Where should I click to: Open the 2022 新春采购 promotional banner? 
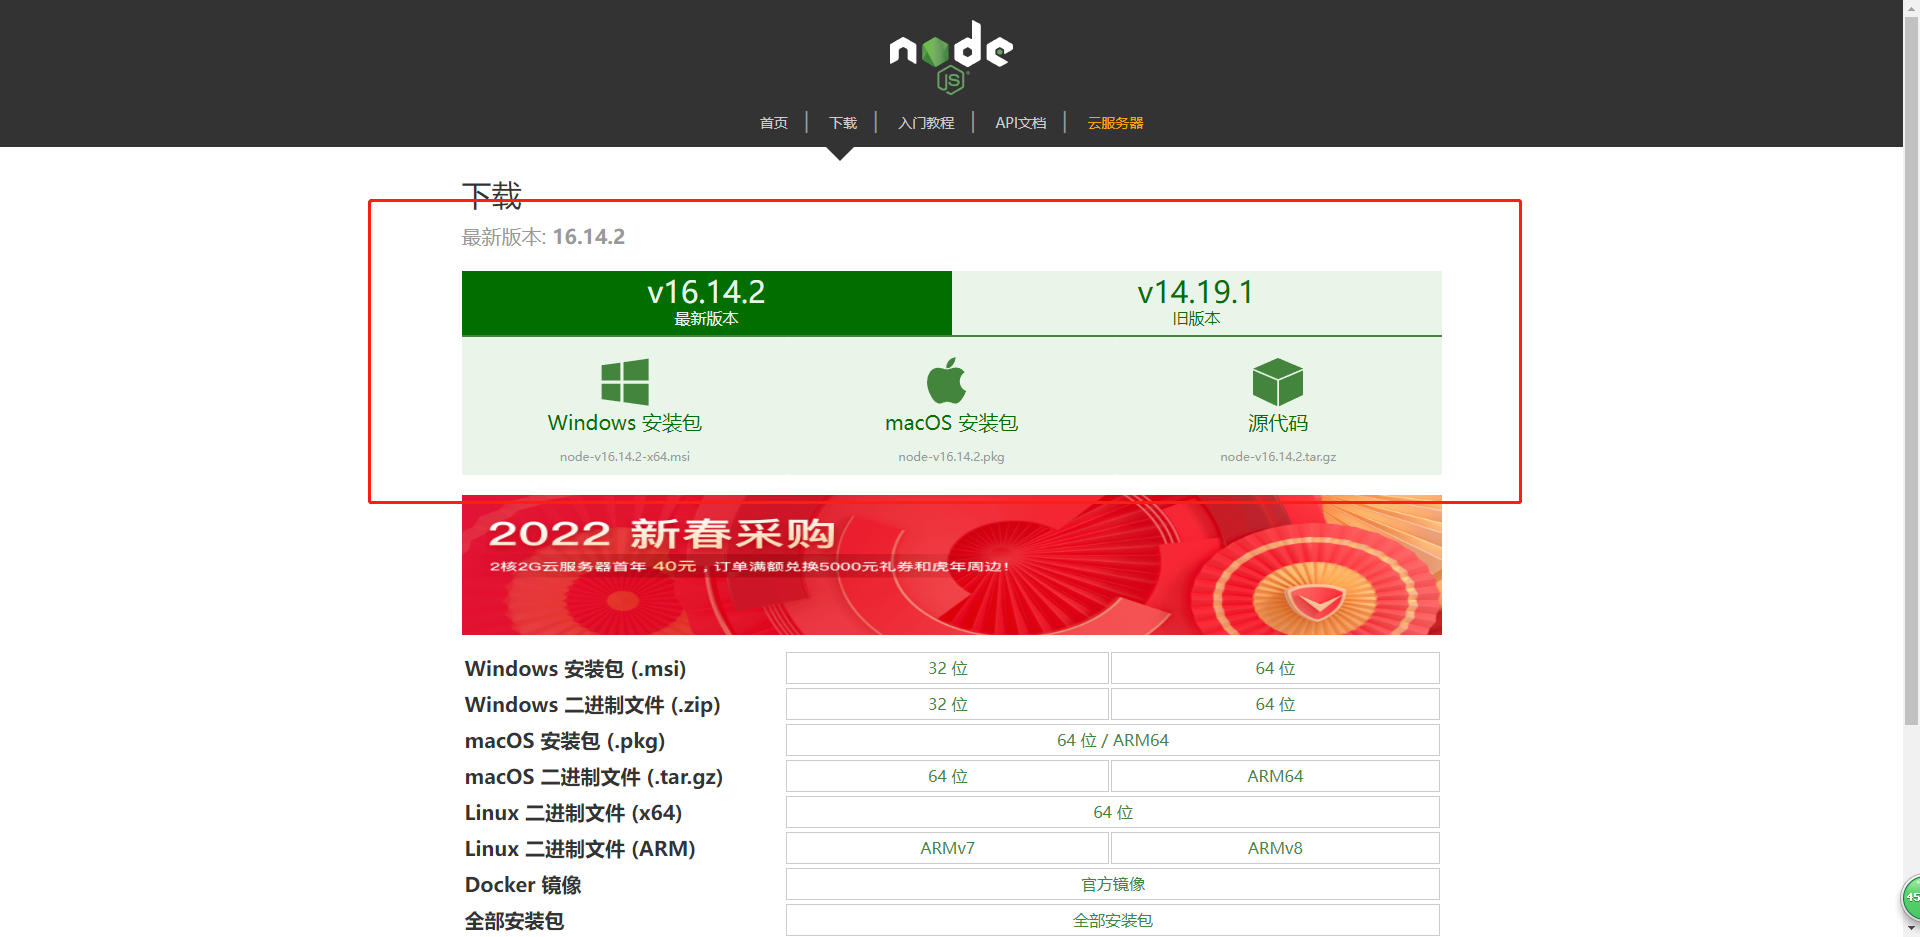tap(952, 565)
